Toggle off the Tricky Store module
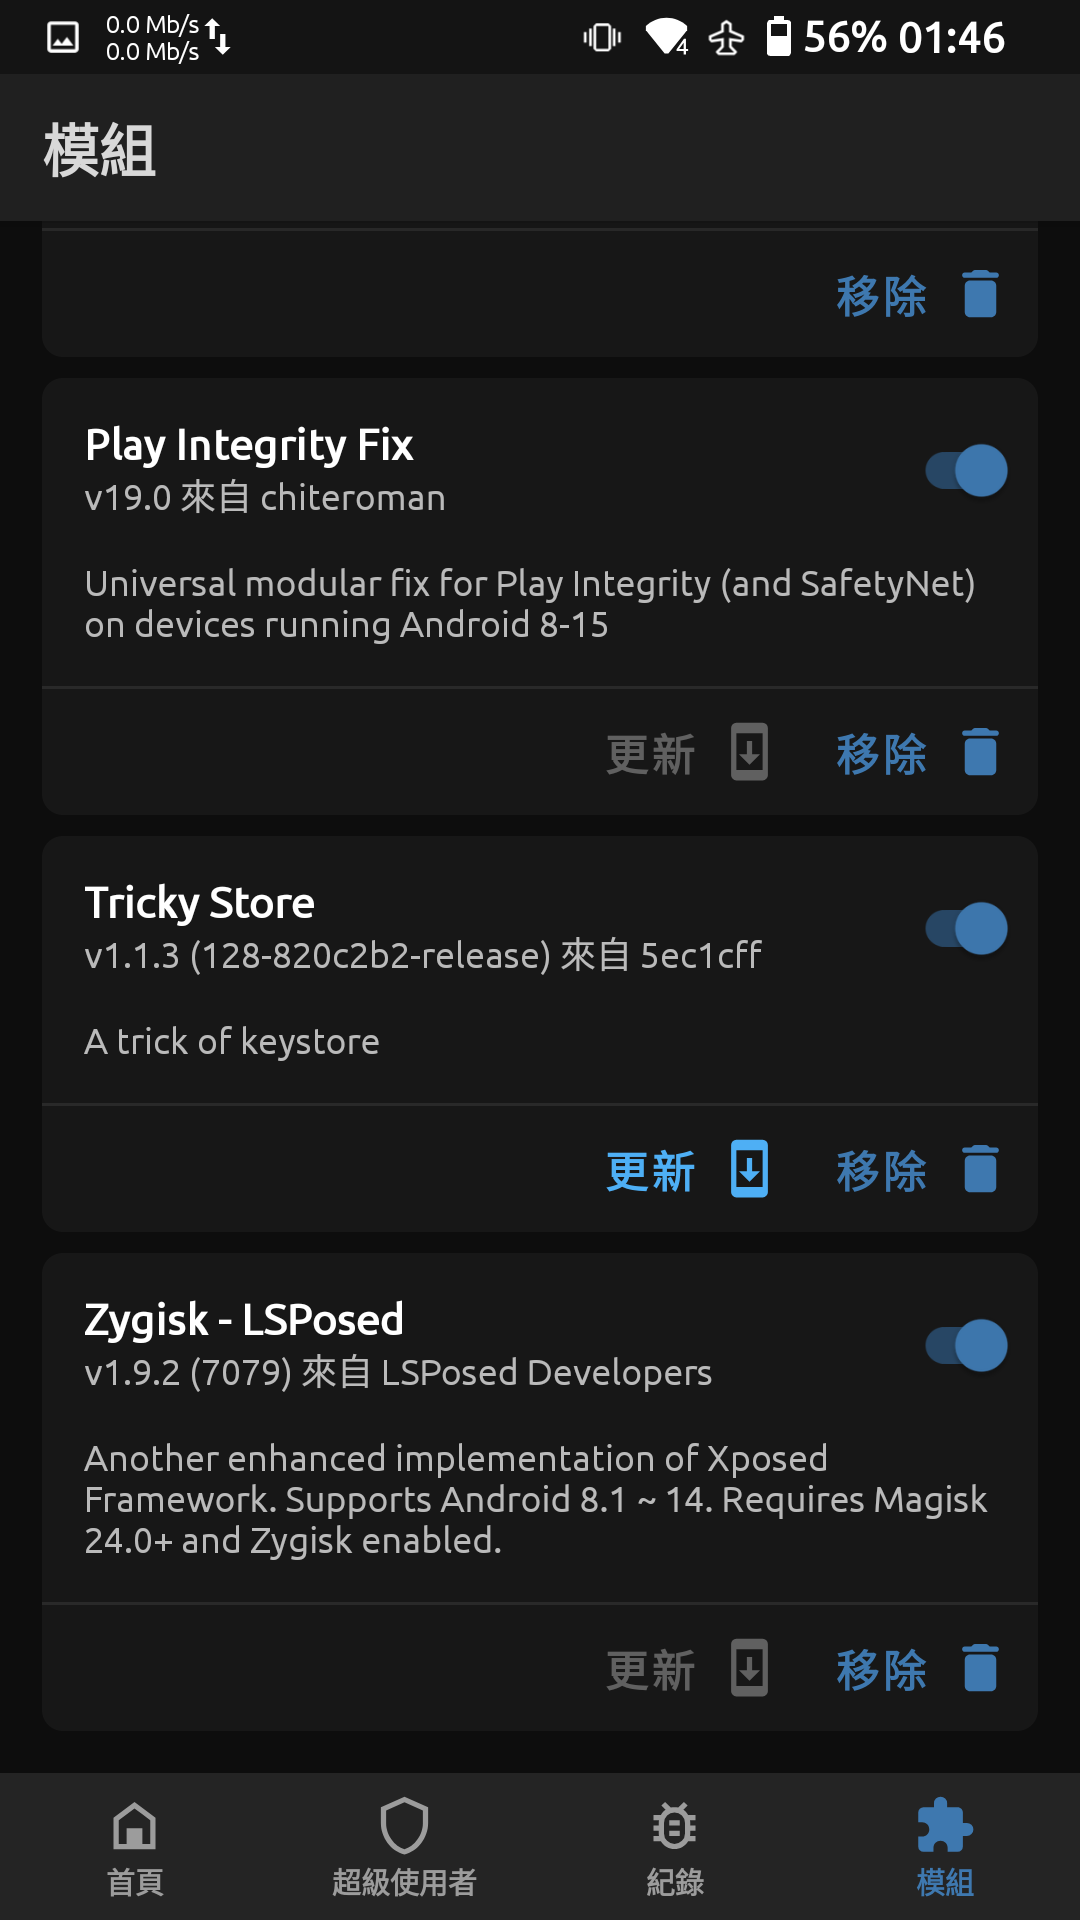This screenshot has height=1920, width=1080. [x=966, y=928]
